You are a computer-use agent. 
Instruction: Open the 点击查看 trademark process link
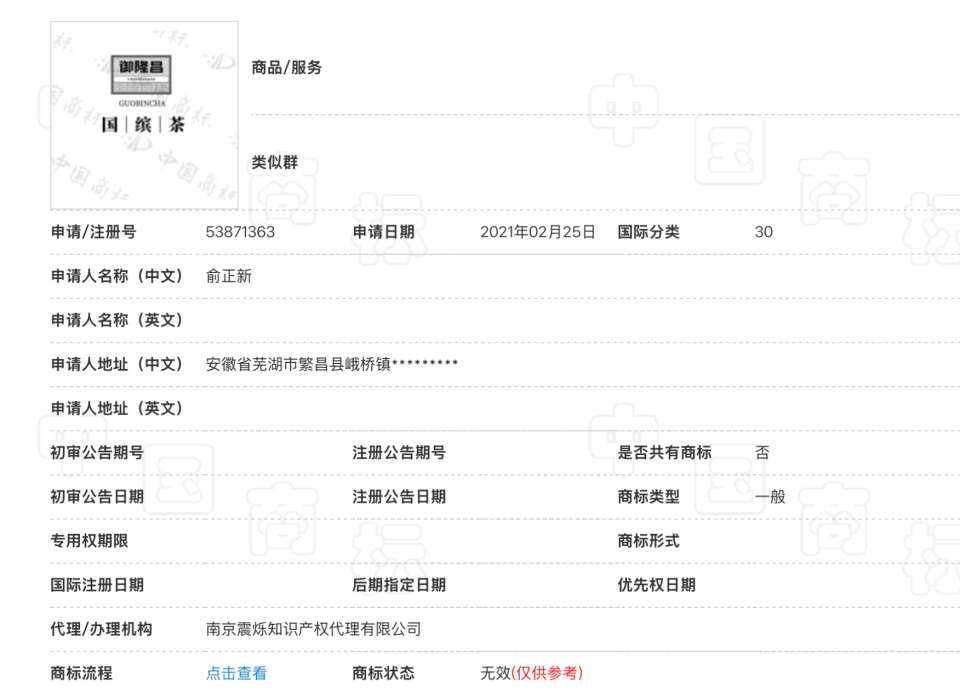(x=236, y=673)
